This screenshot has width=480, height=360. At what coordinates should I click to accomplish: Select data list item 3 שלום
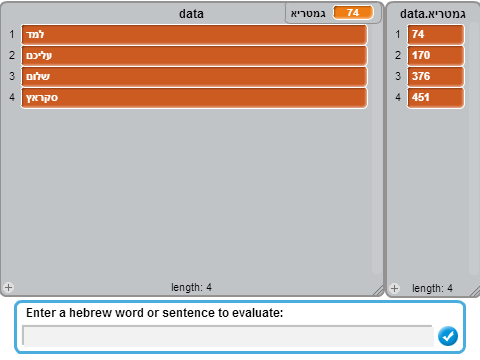(x=194, y=76)
